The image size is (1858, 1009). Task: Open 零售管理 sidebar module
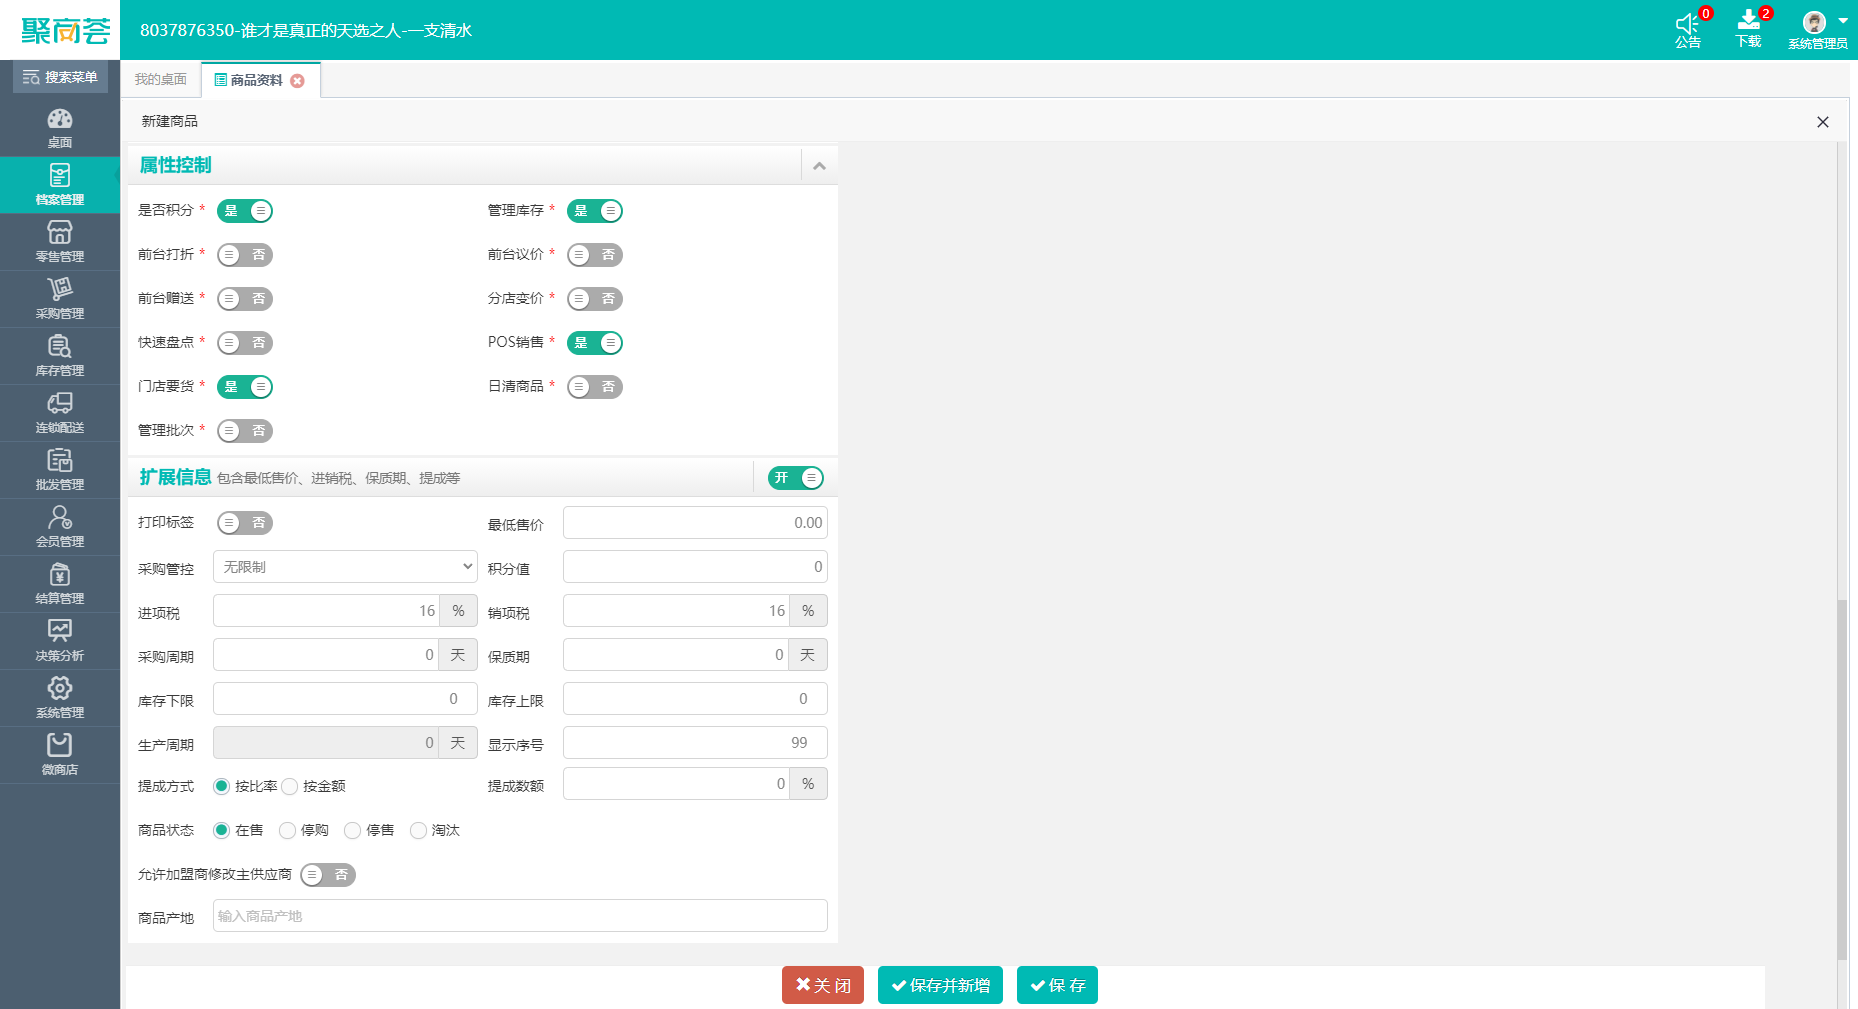pos(60,242)
